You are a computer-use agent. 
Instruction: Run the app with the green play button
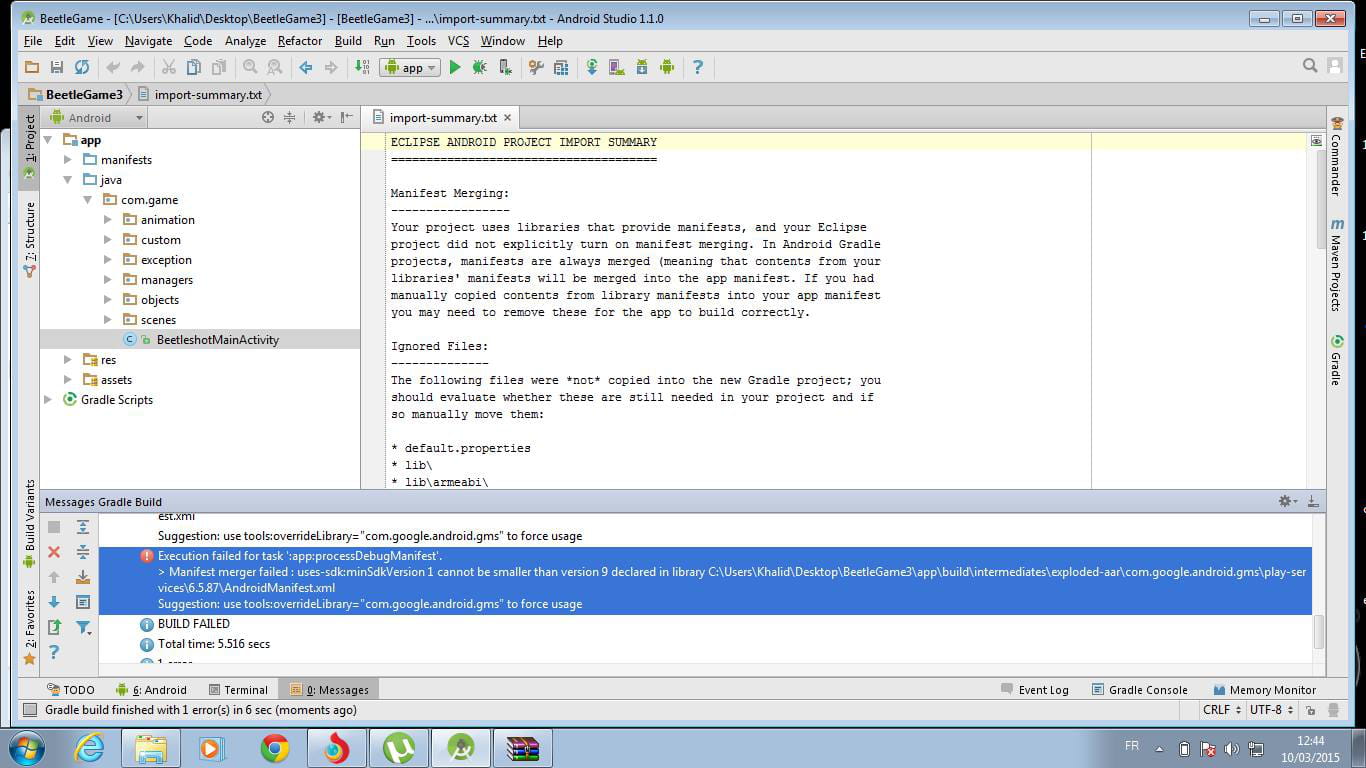point(455,67)
